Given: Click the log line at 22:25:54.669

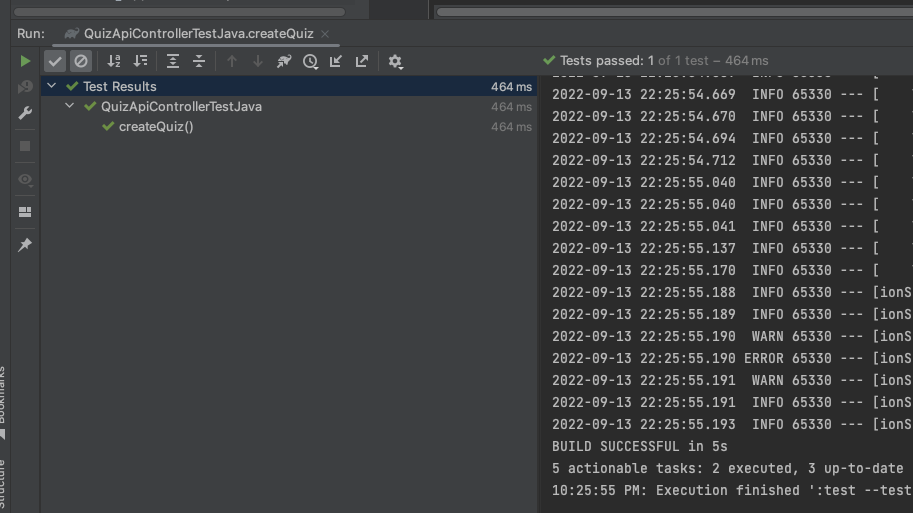Looking at the screenshot, I should click(x=715, y=94).
